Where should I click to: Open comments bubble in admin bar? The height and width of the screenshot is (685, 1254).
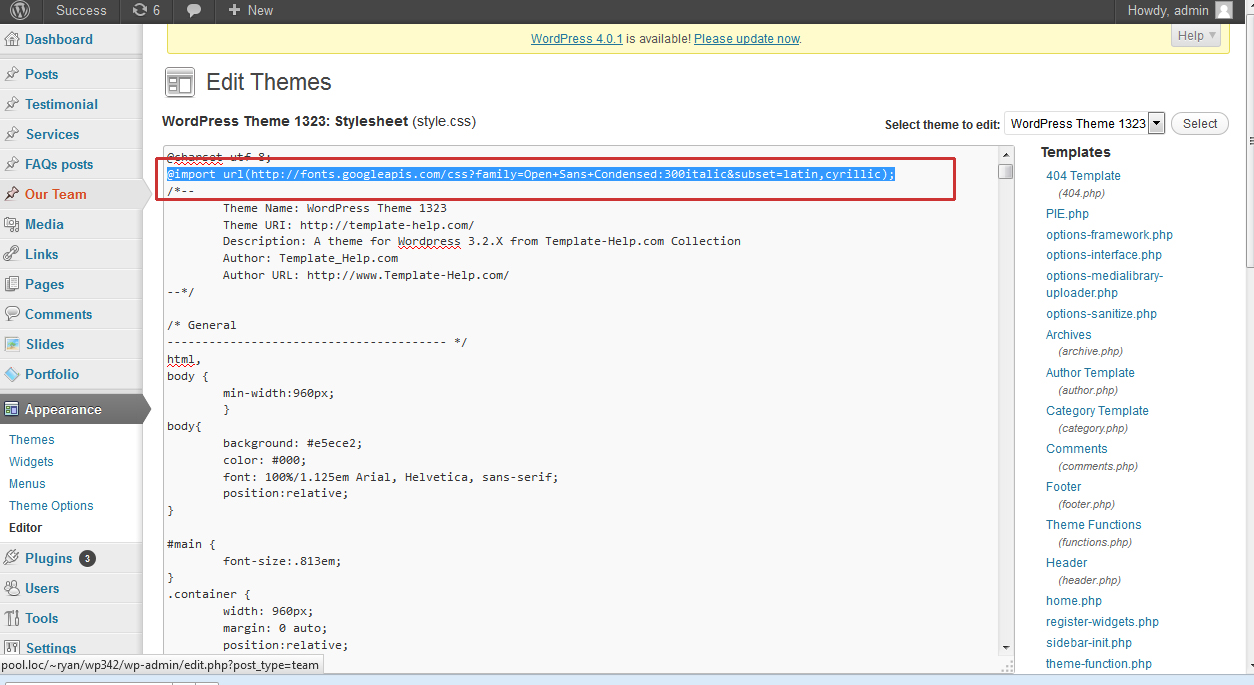point(194,11)
